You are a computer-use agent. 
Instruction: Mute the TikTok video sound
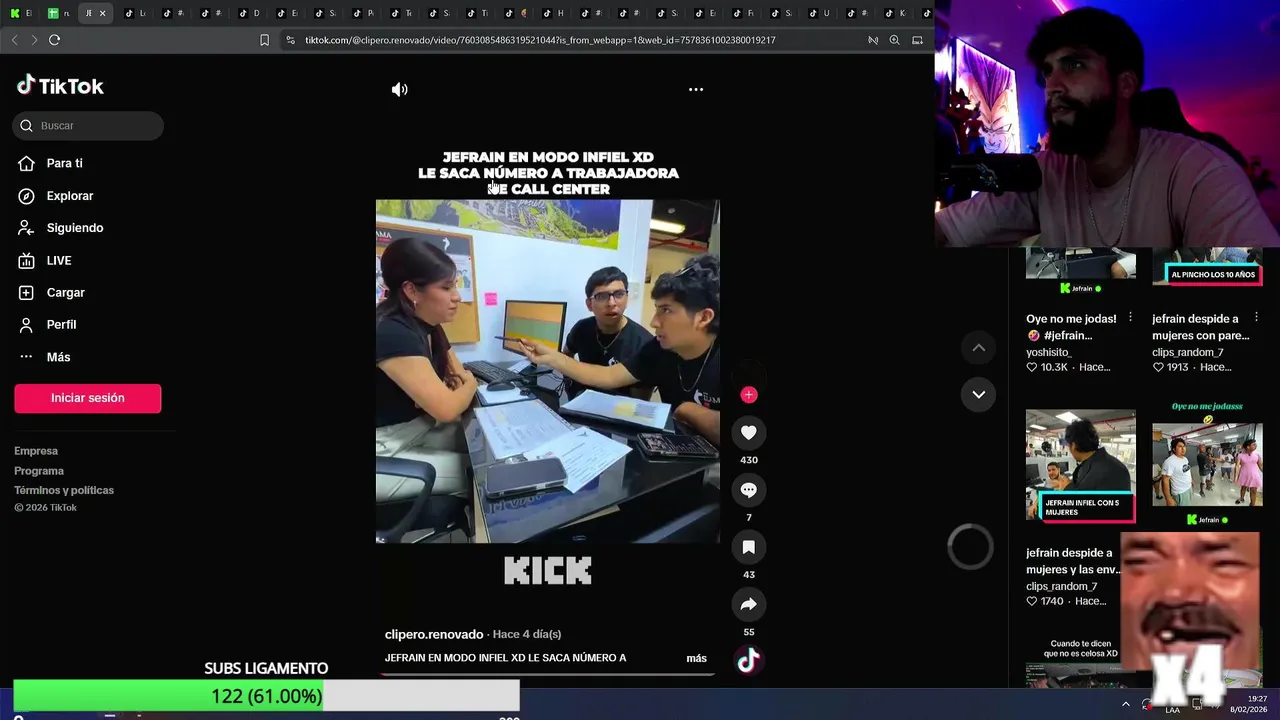click(399, 89)
